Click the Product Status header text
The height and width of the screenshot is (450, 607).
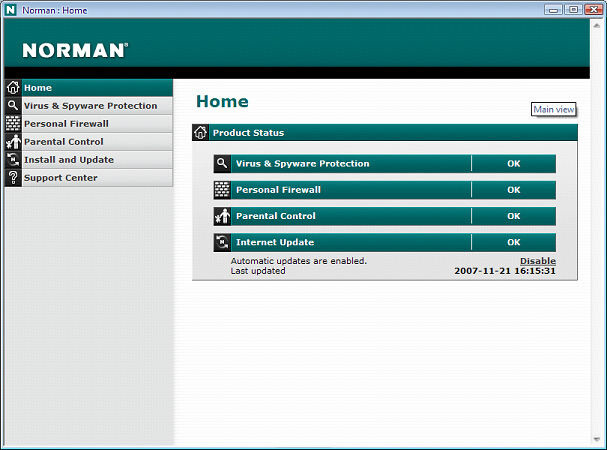(249, 133)
